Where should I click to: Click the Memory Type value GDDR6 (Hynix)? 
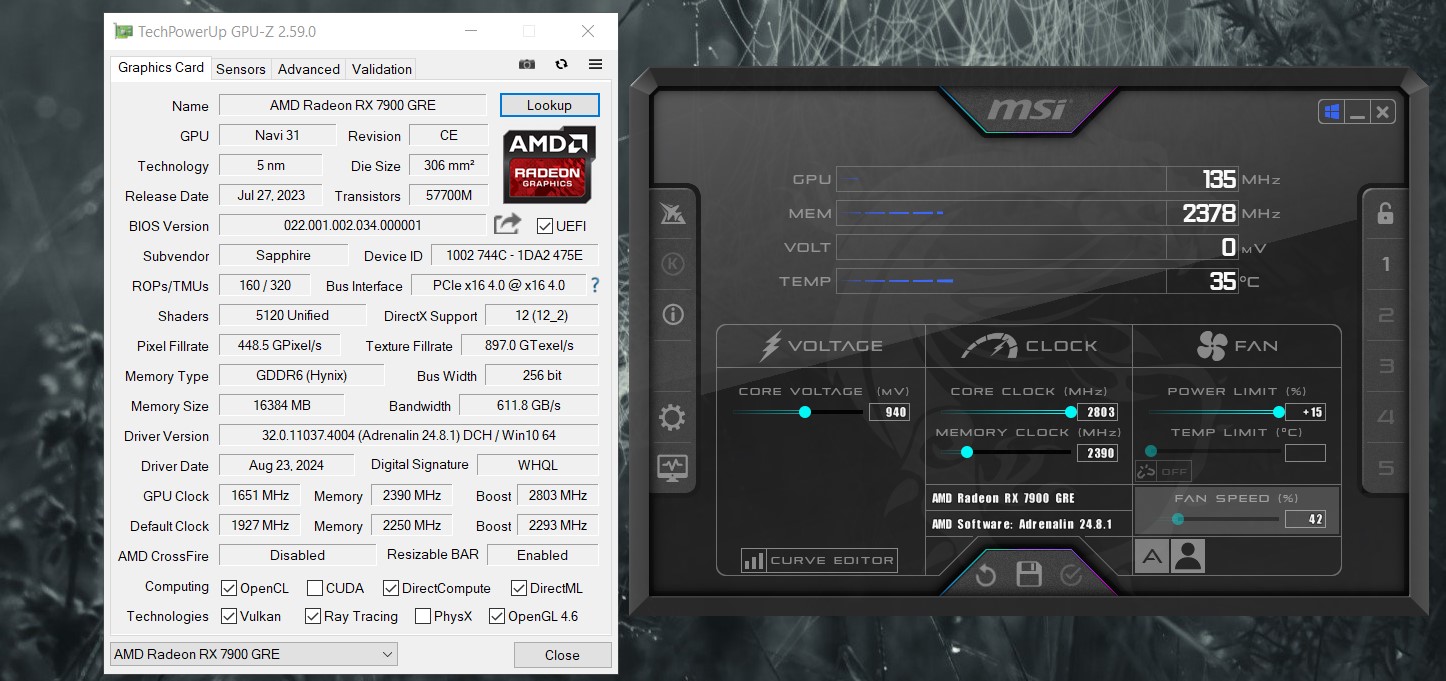tap(301, 375)
